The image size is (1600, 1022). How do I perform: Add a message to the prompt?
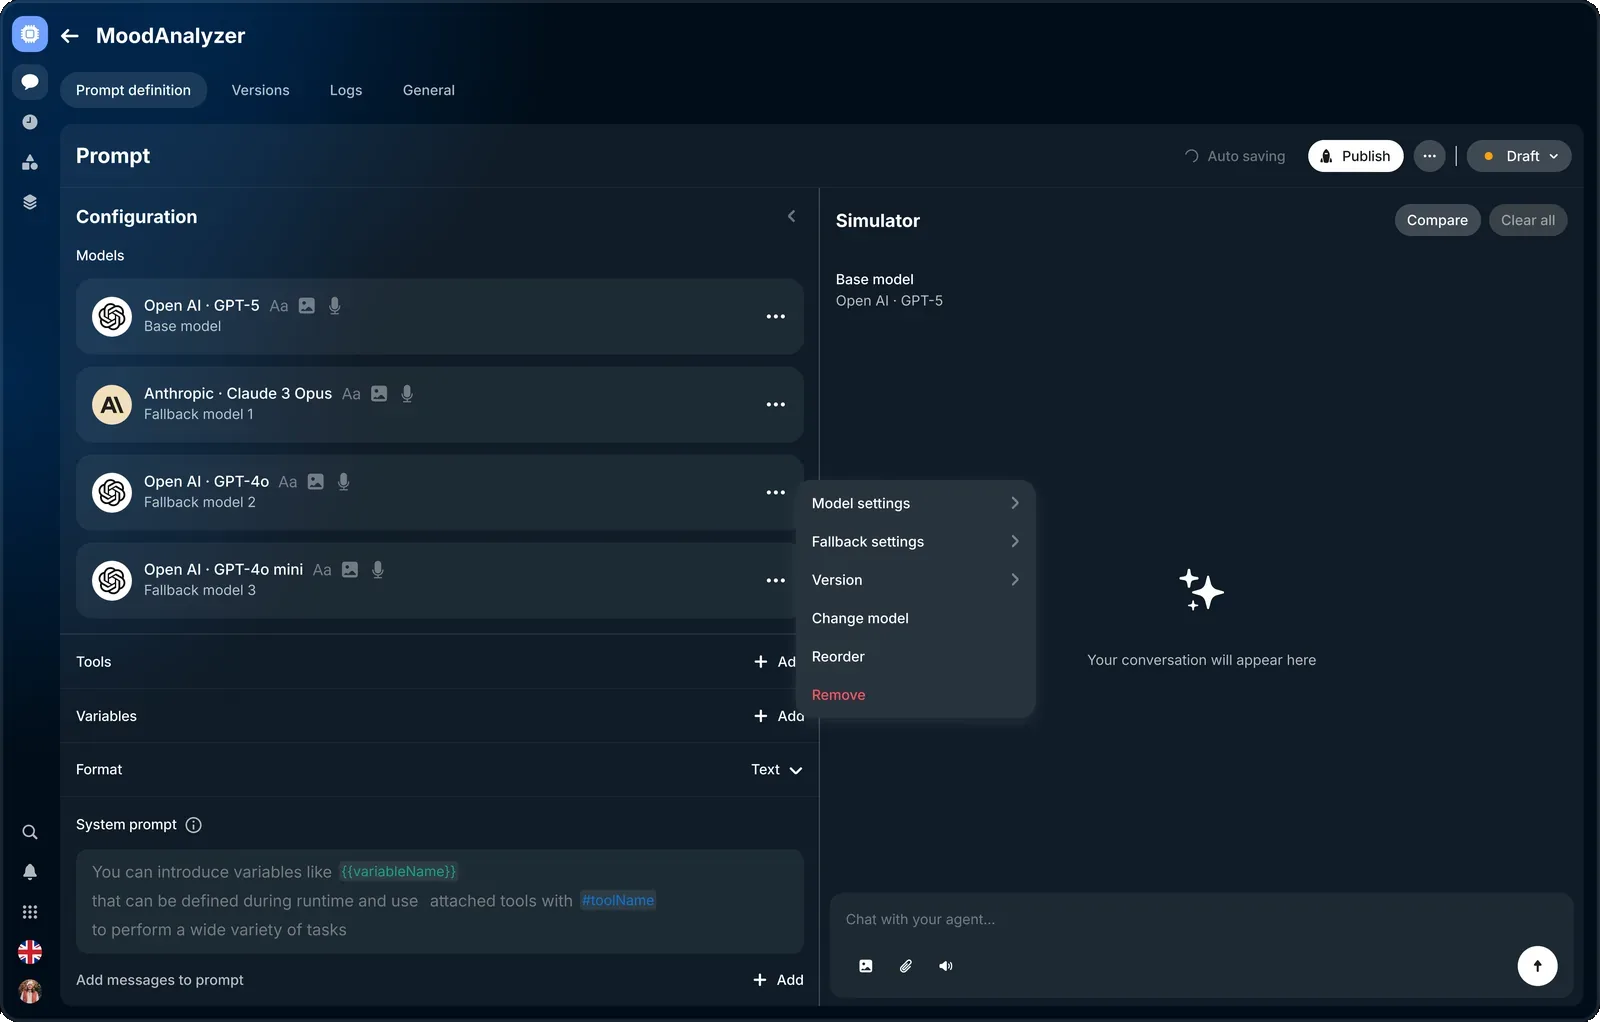click(x=778, y=980)
